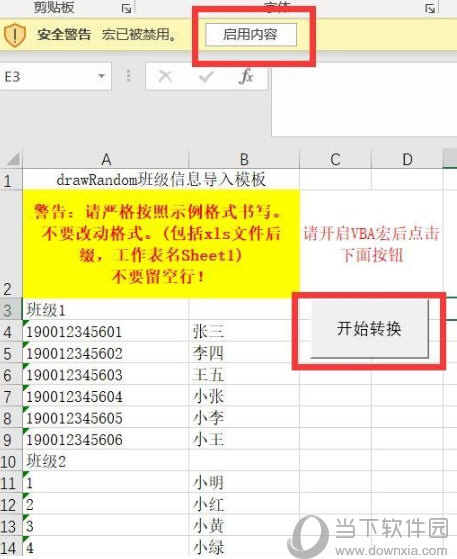Click the fx Insert Function icon
457x559 pixels.
tap(246, 76)
